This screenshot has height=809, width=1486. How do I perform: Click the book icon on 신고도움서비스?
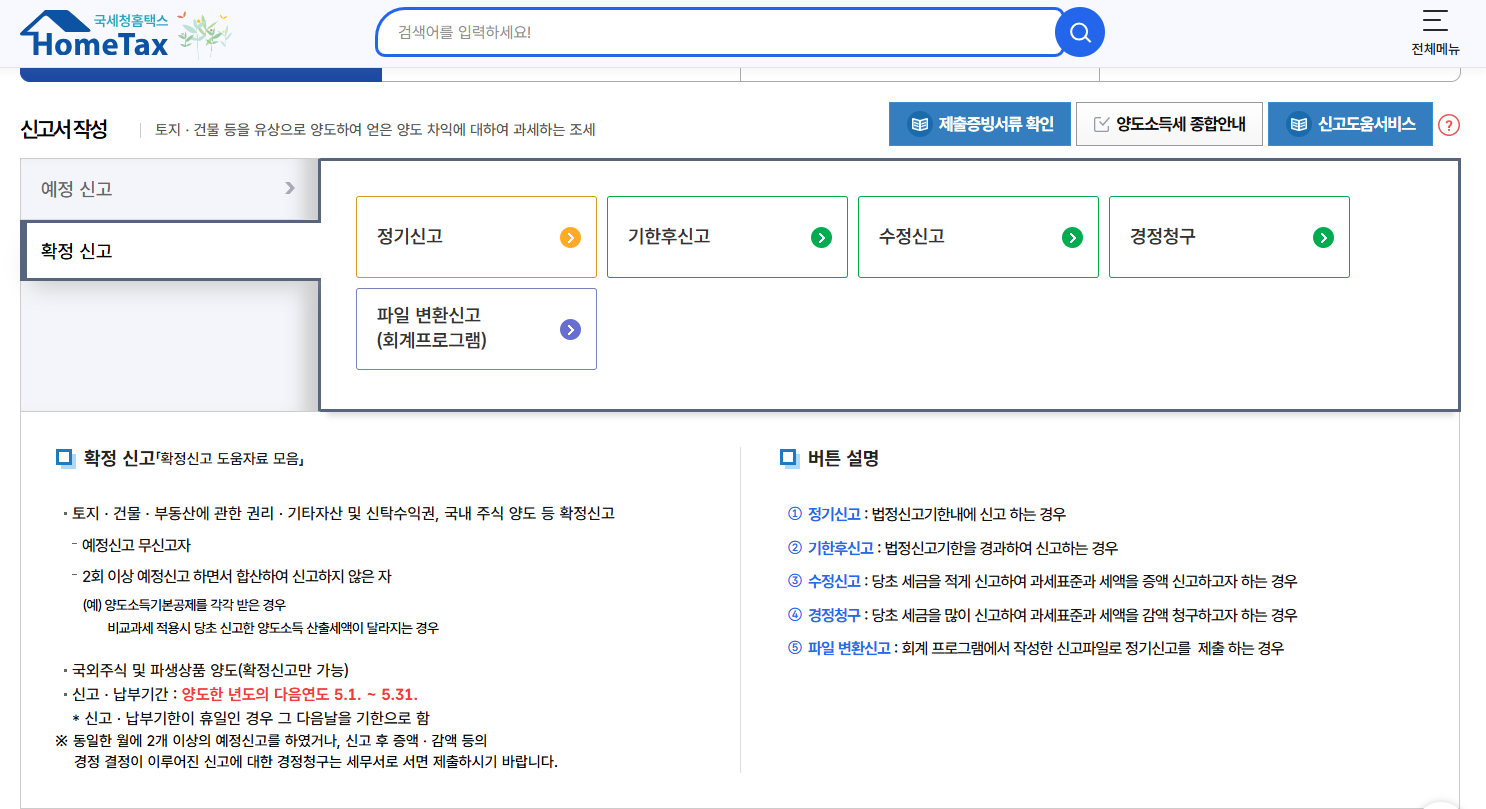[1300, 123]
